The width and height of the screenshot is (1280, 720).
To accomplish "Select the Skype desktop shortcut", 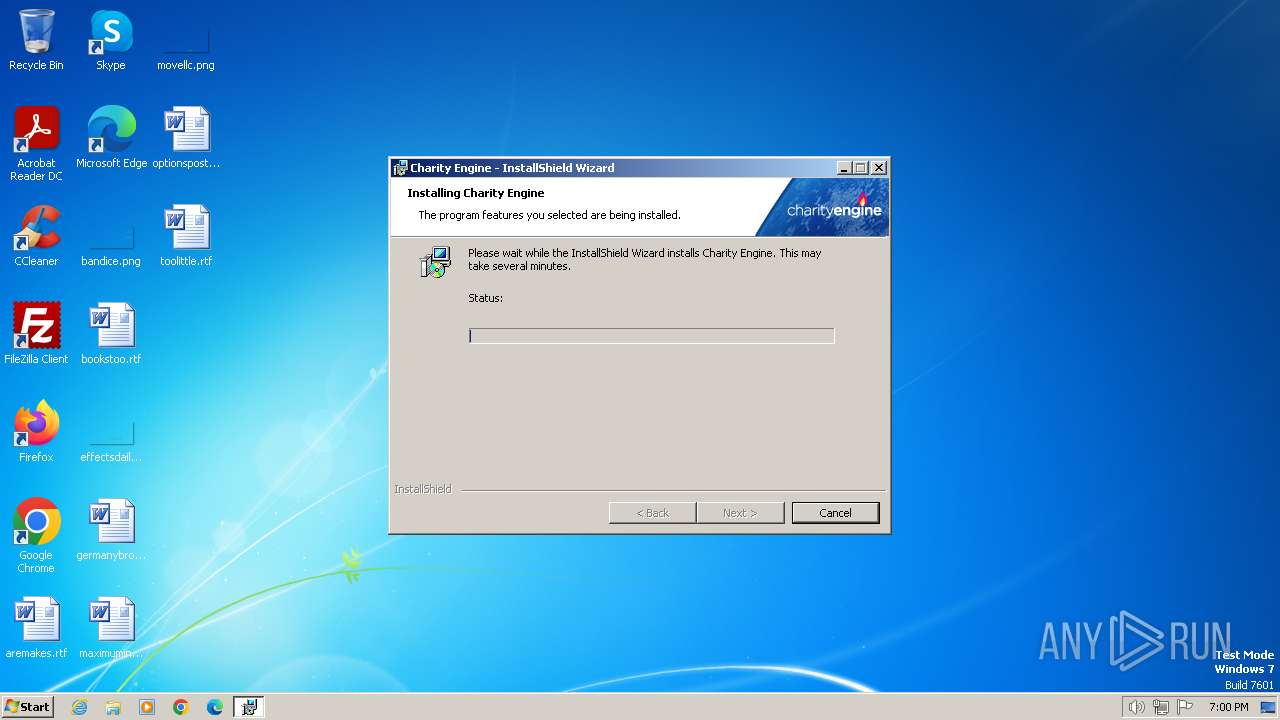I will [110, 40].
